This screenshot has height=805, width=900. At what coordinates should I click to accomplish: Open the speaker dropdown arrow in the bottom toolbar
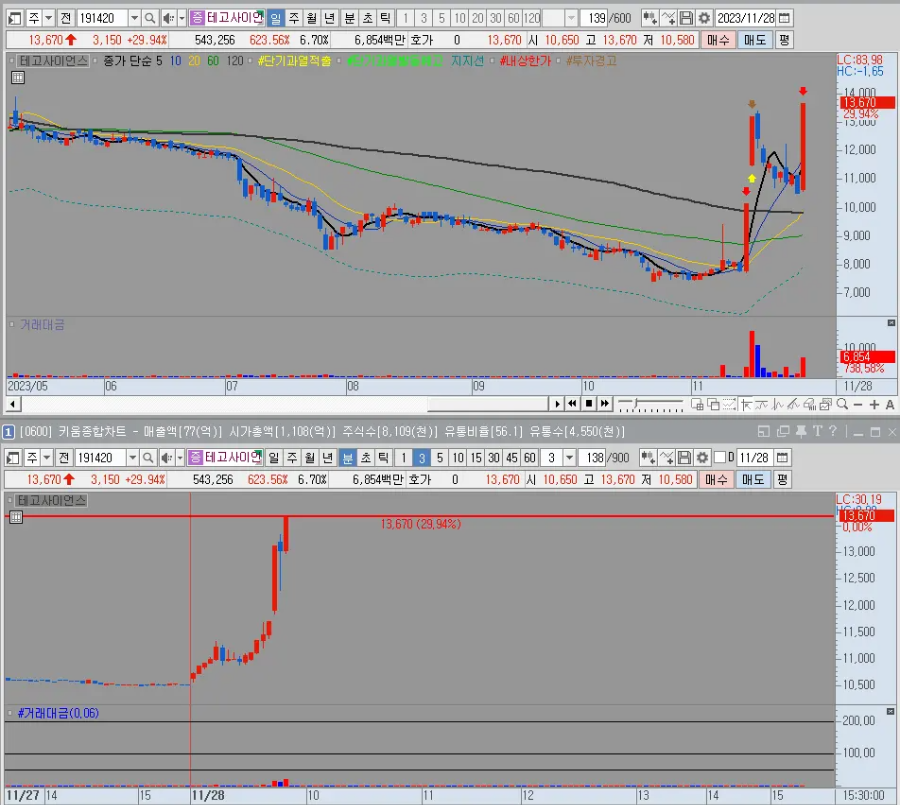180,458
